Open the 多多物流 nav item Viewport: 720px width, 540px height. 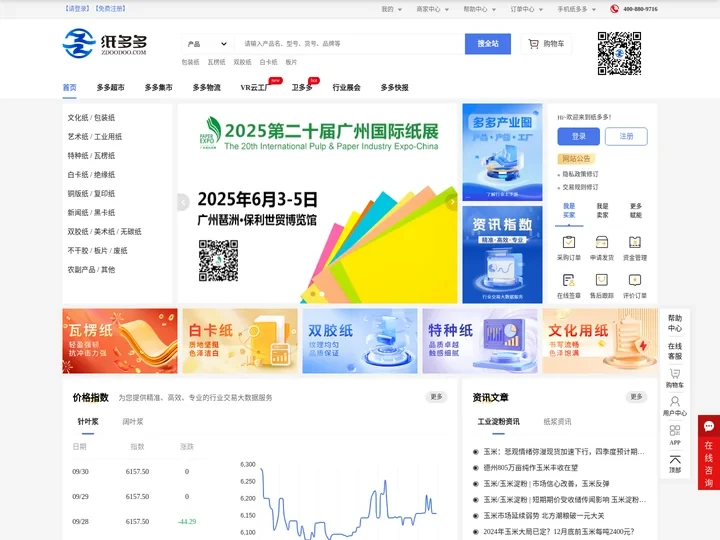click(x=207, y=88)
